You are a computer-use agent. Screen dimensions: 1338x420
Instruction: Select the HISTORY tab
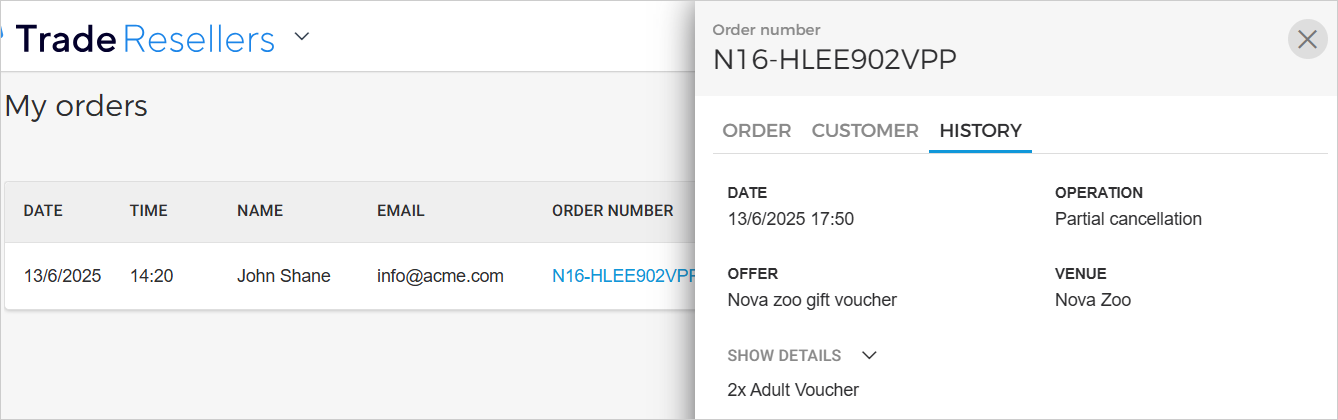980,131
